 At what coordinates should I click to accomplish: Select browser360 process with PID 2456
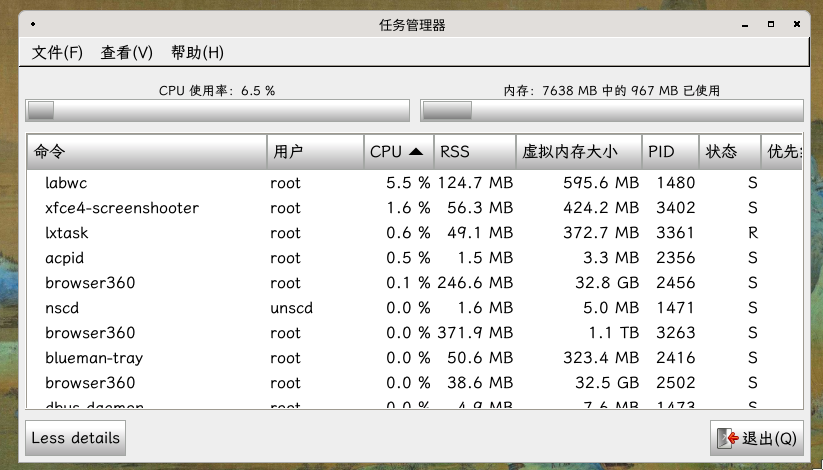tap(414, 283)
